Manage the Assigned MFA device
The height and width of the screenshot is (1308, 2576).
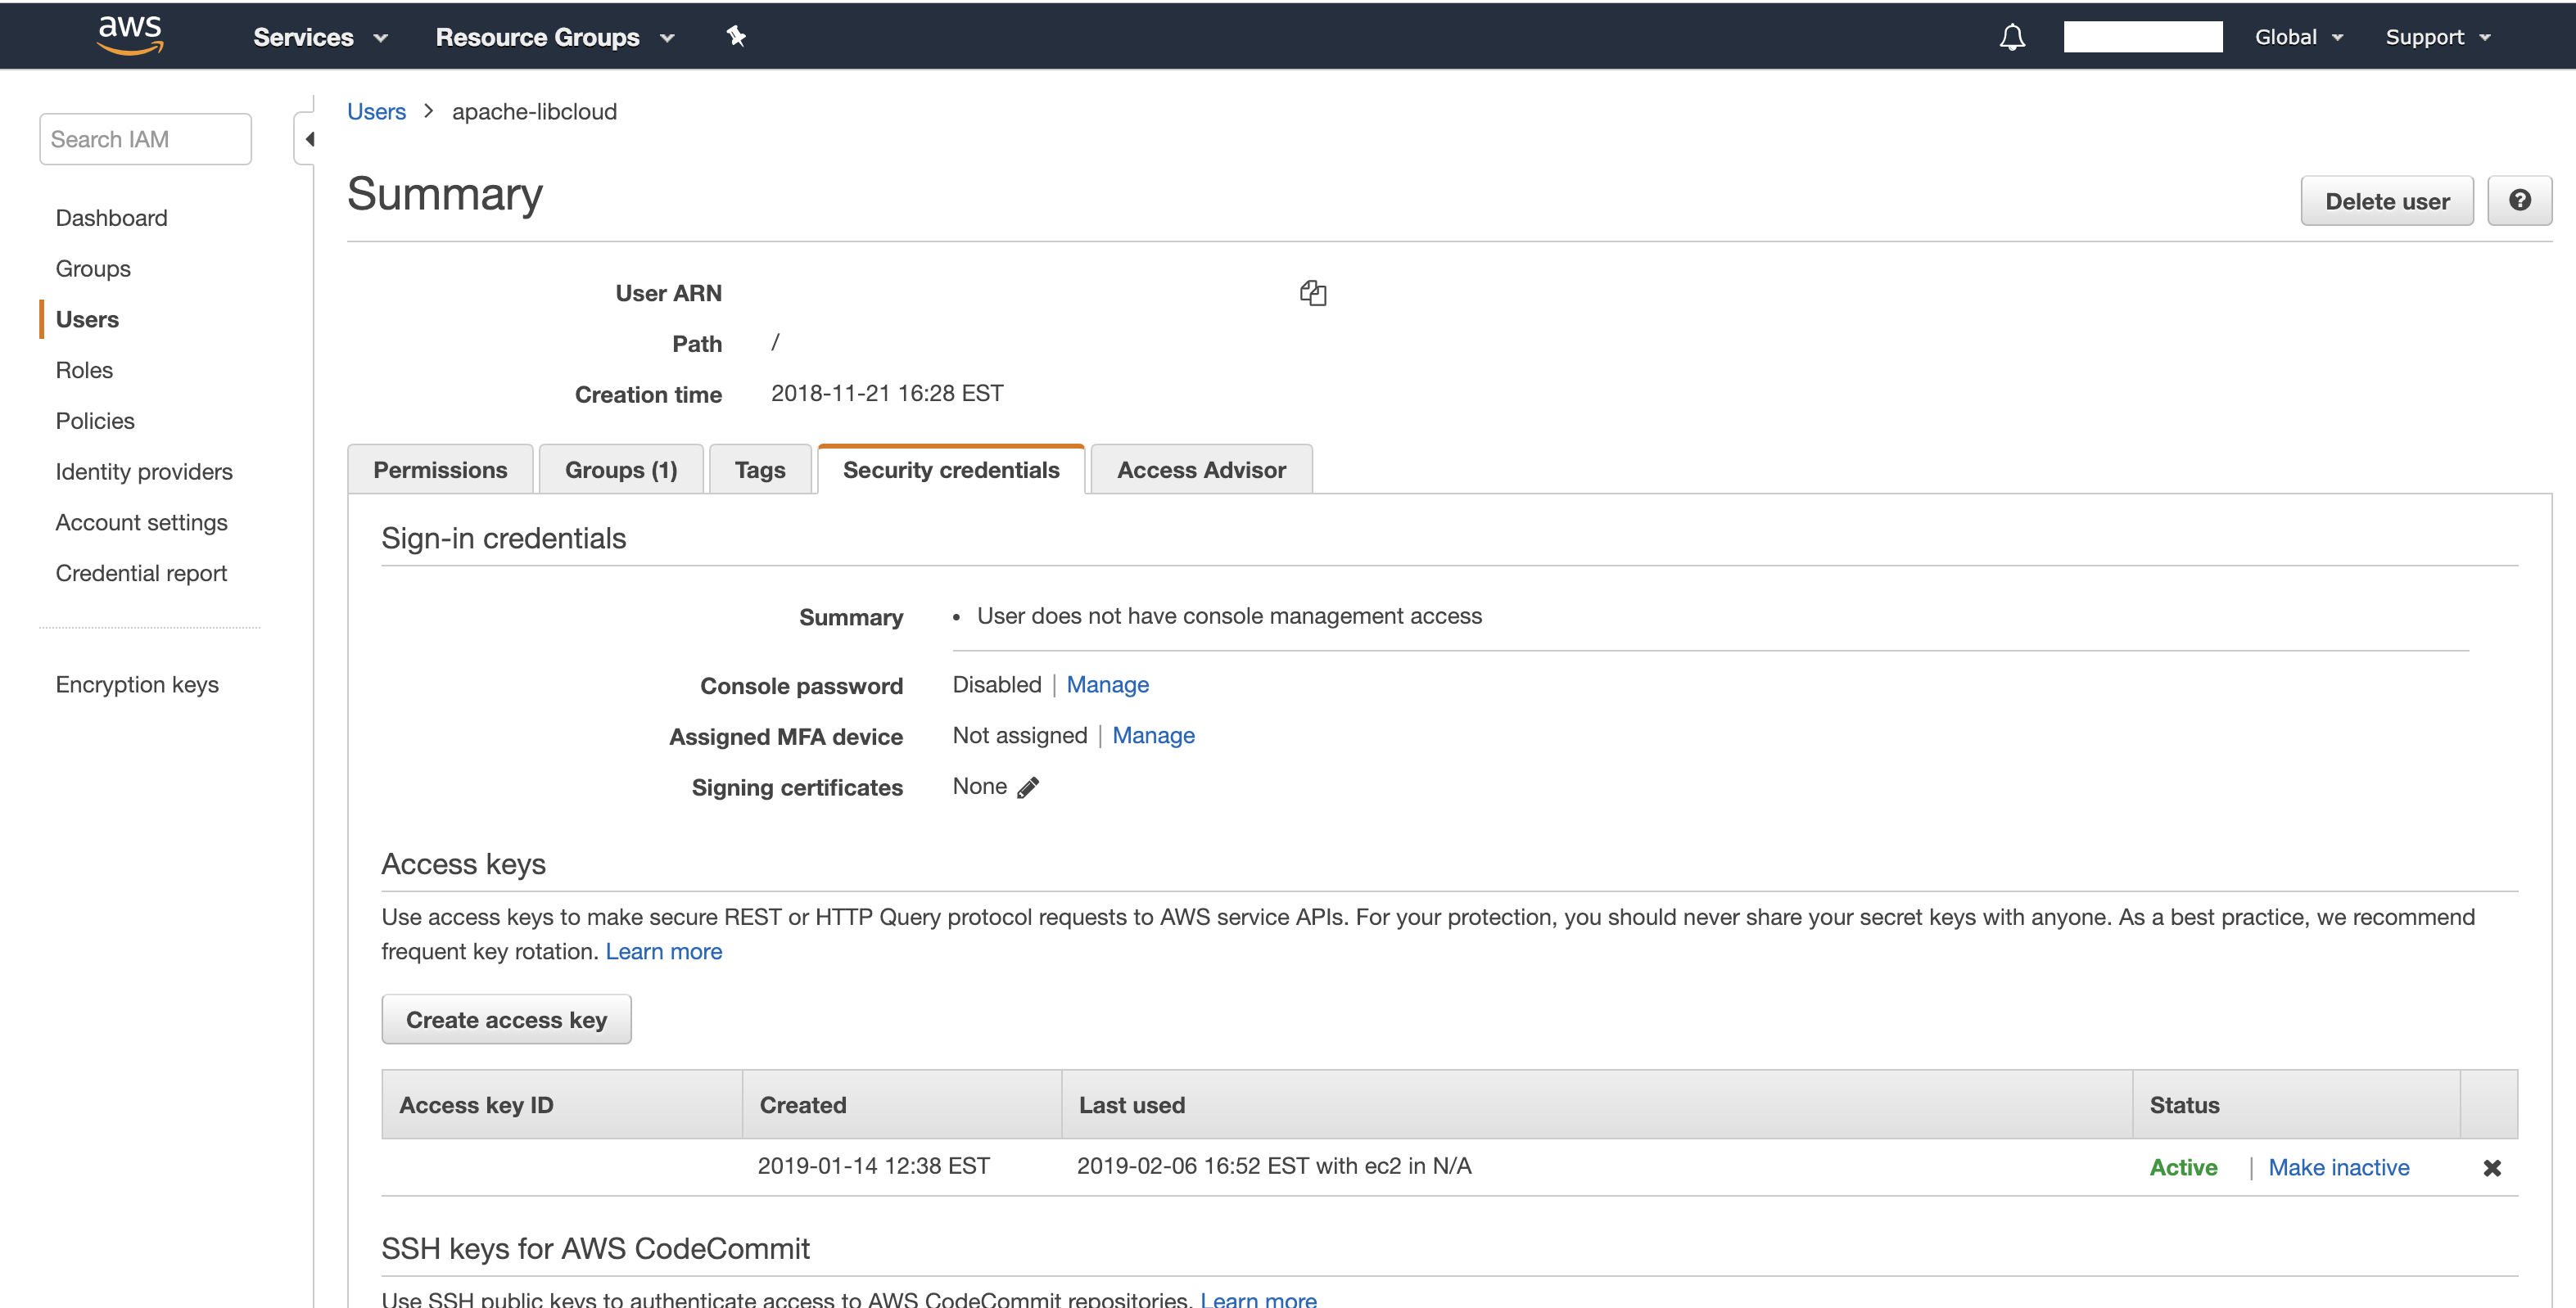[1153, 736]
